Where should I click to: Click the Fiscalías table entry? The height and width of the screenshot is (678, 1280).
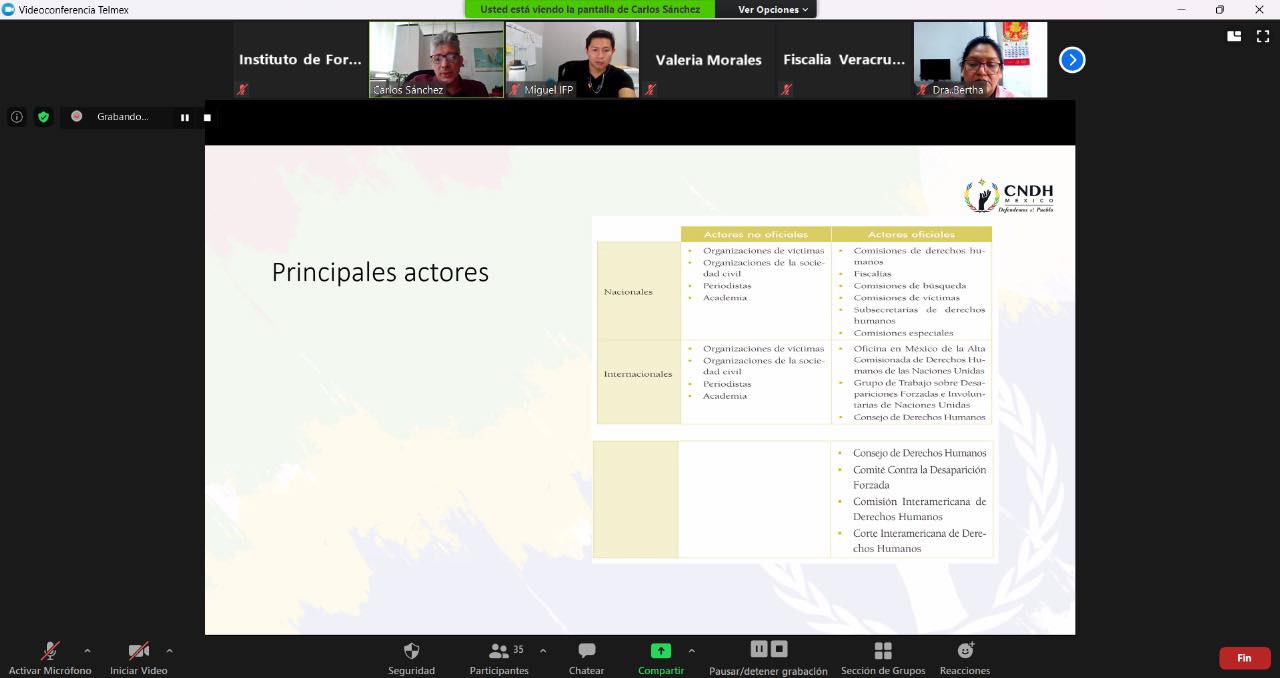click(x=872, y=274)
